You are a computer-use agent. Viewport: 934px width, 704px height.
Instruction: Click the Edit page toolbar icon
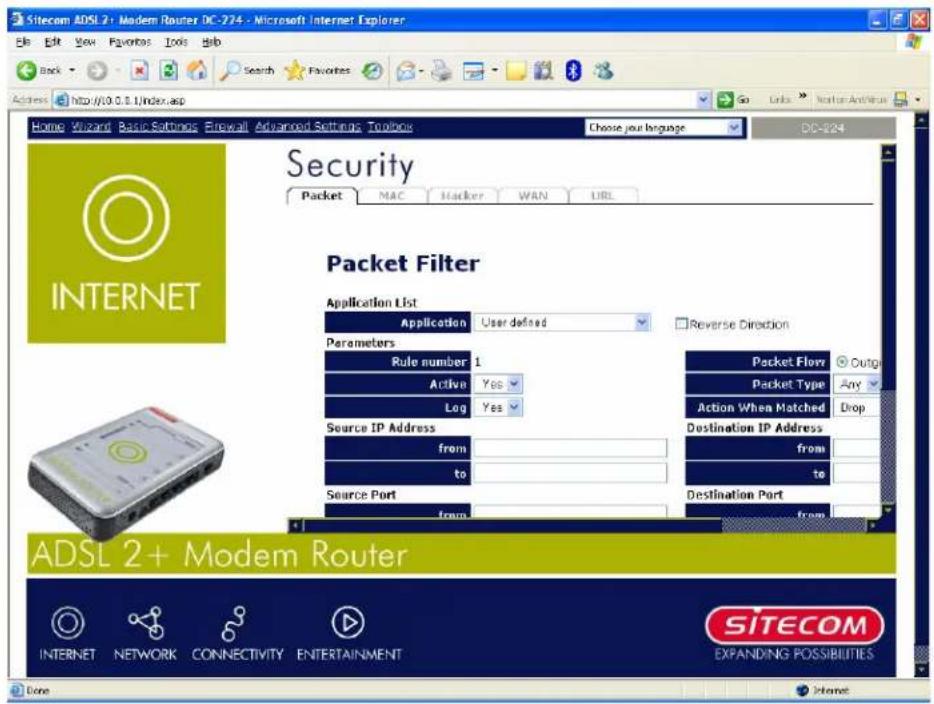tap(474, 71)
